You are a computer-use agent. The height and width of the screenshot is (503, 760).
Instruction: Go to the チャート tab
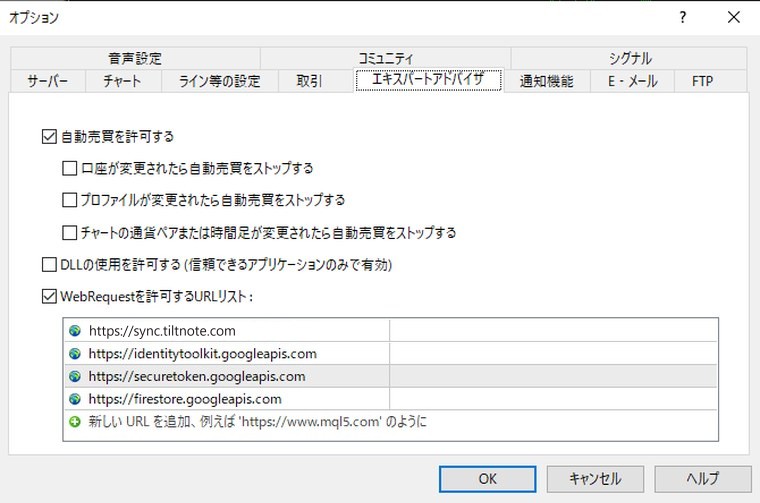(123, 81)
